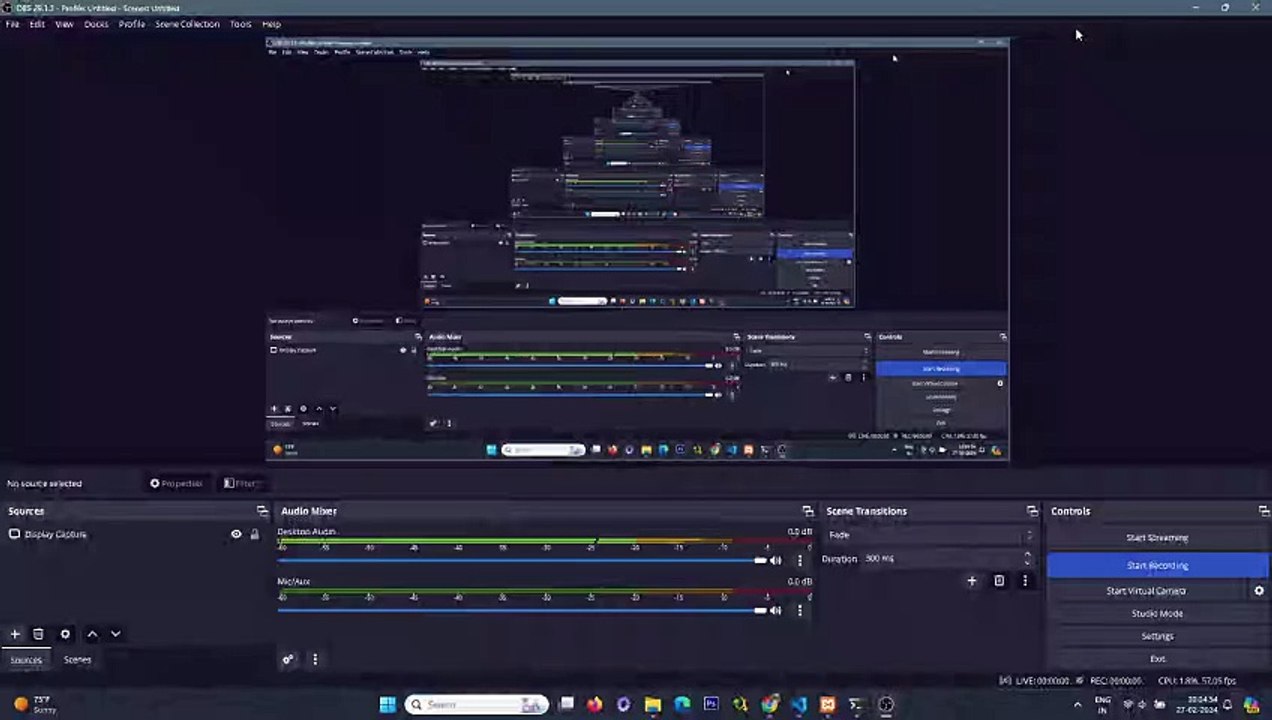The image size is (1272, 720).
Task: Adjust the Duration spinner arrows
Action: (x=1027, y=558)
